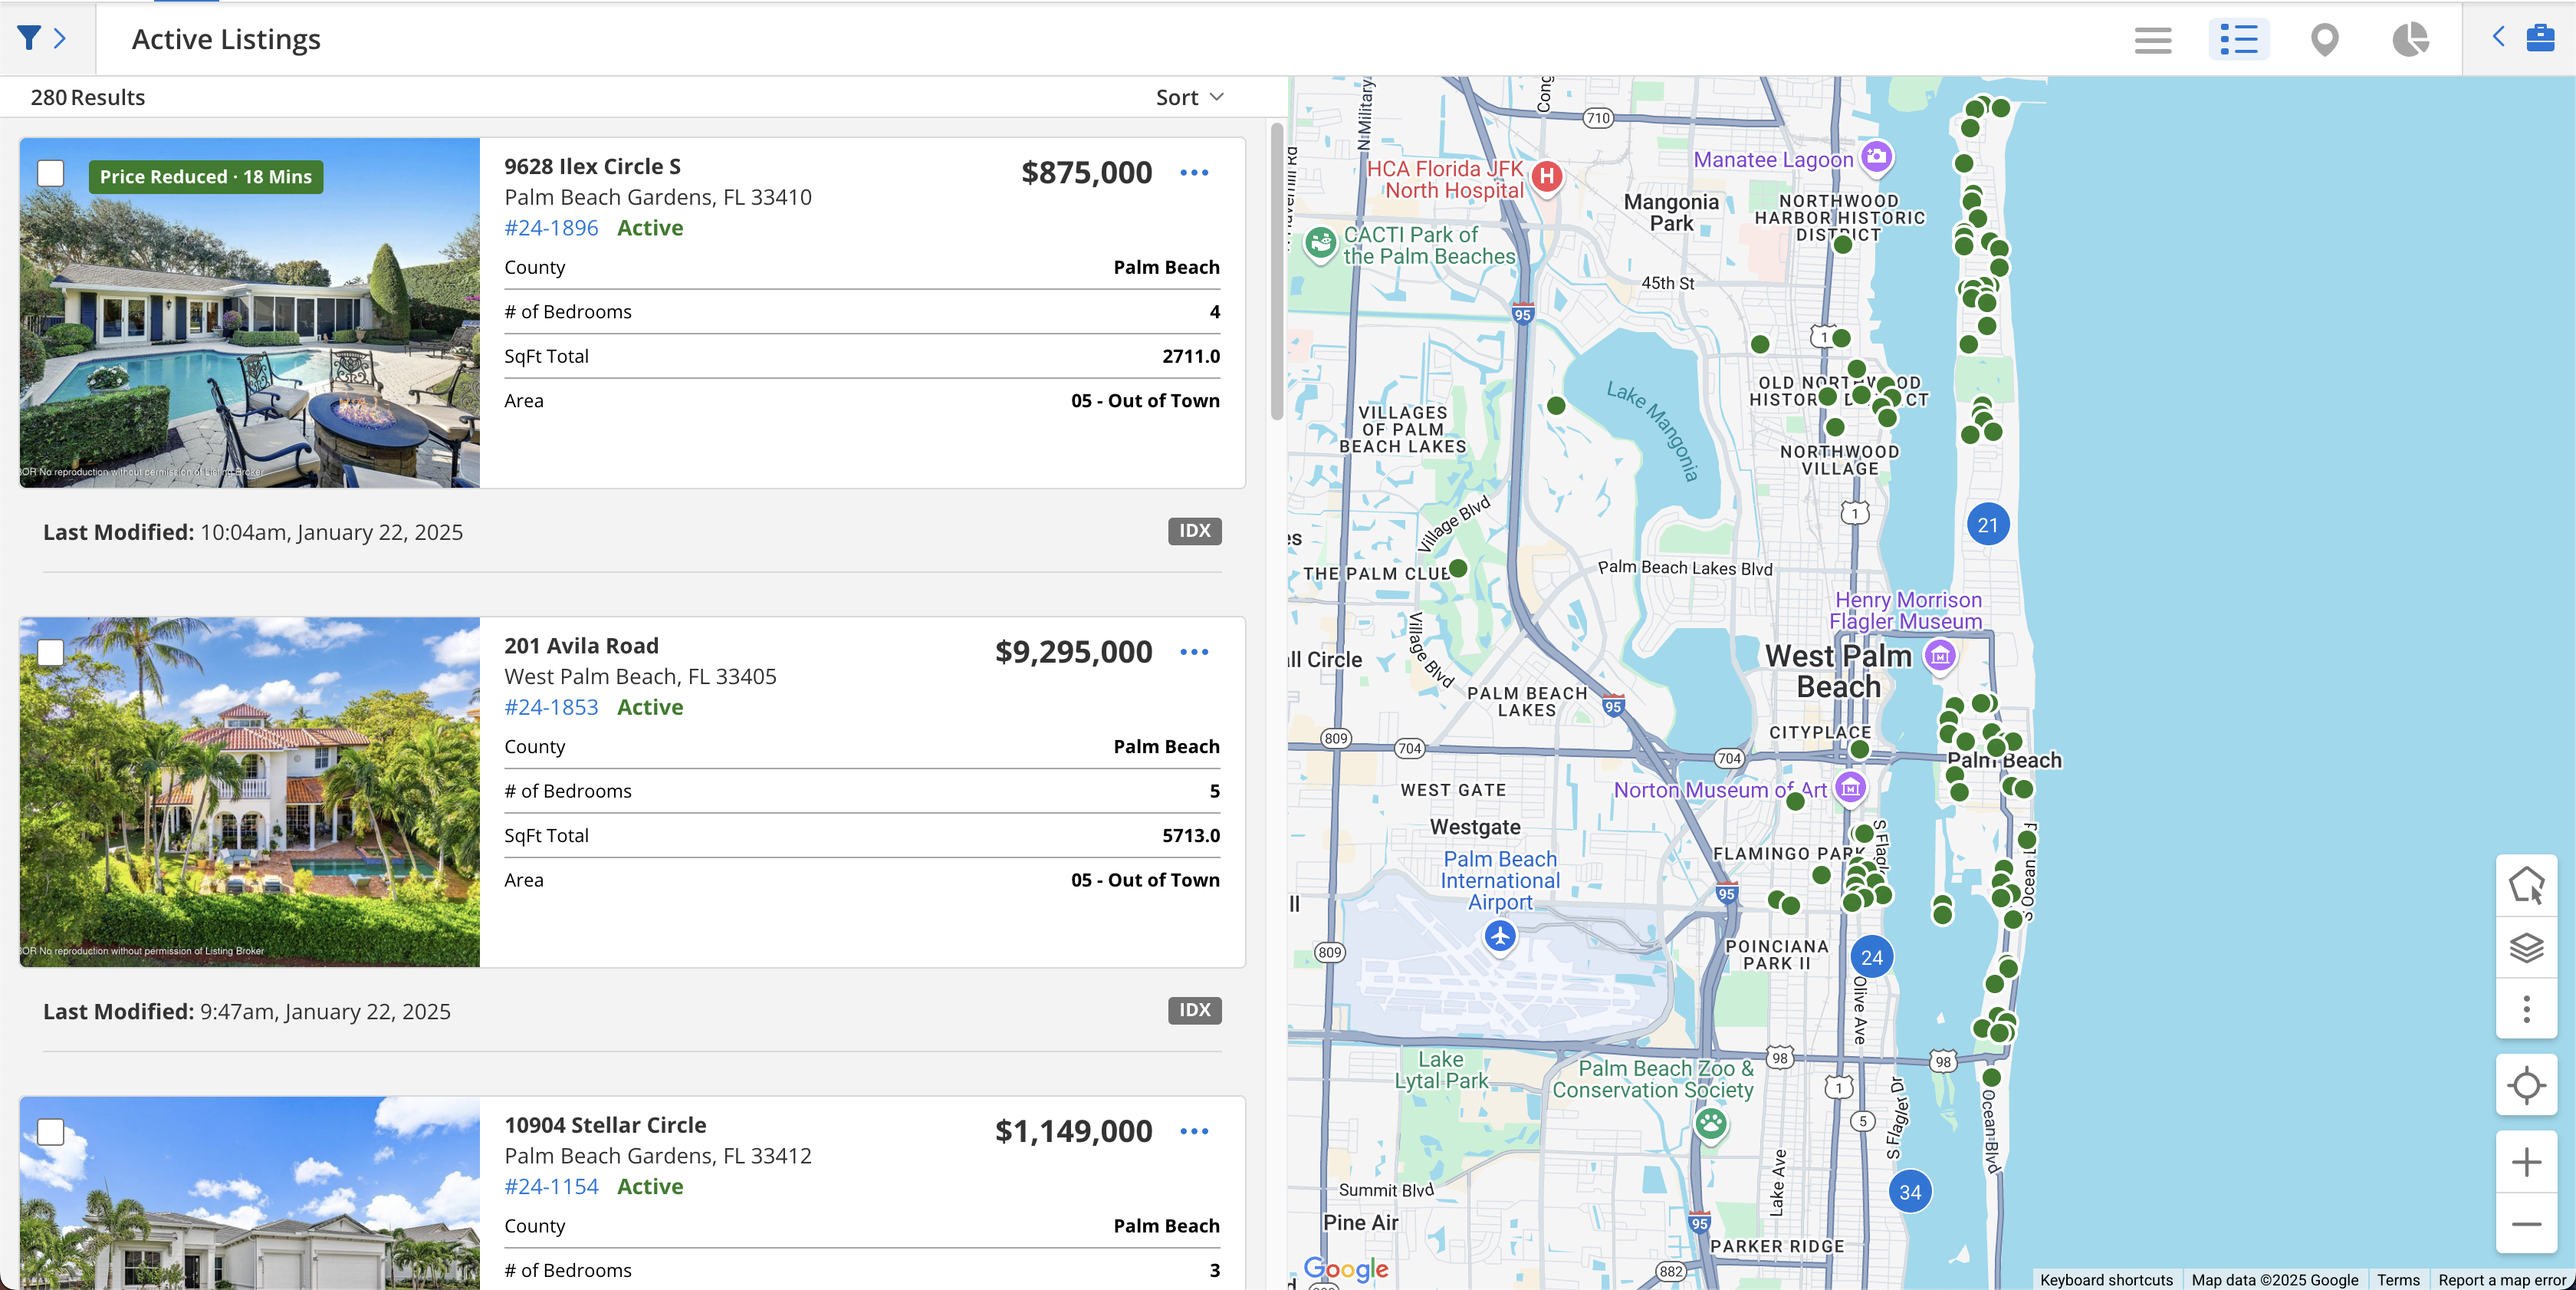Click the $875,000 price
This screenshot has width=2576, height=1290.
(1086, 173)
